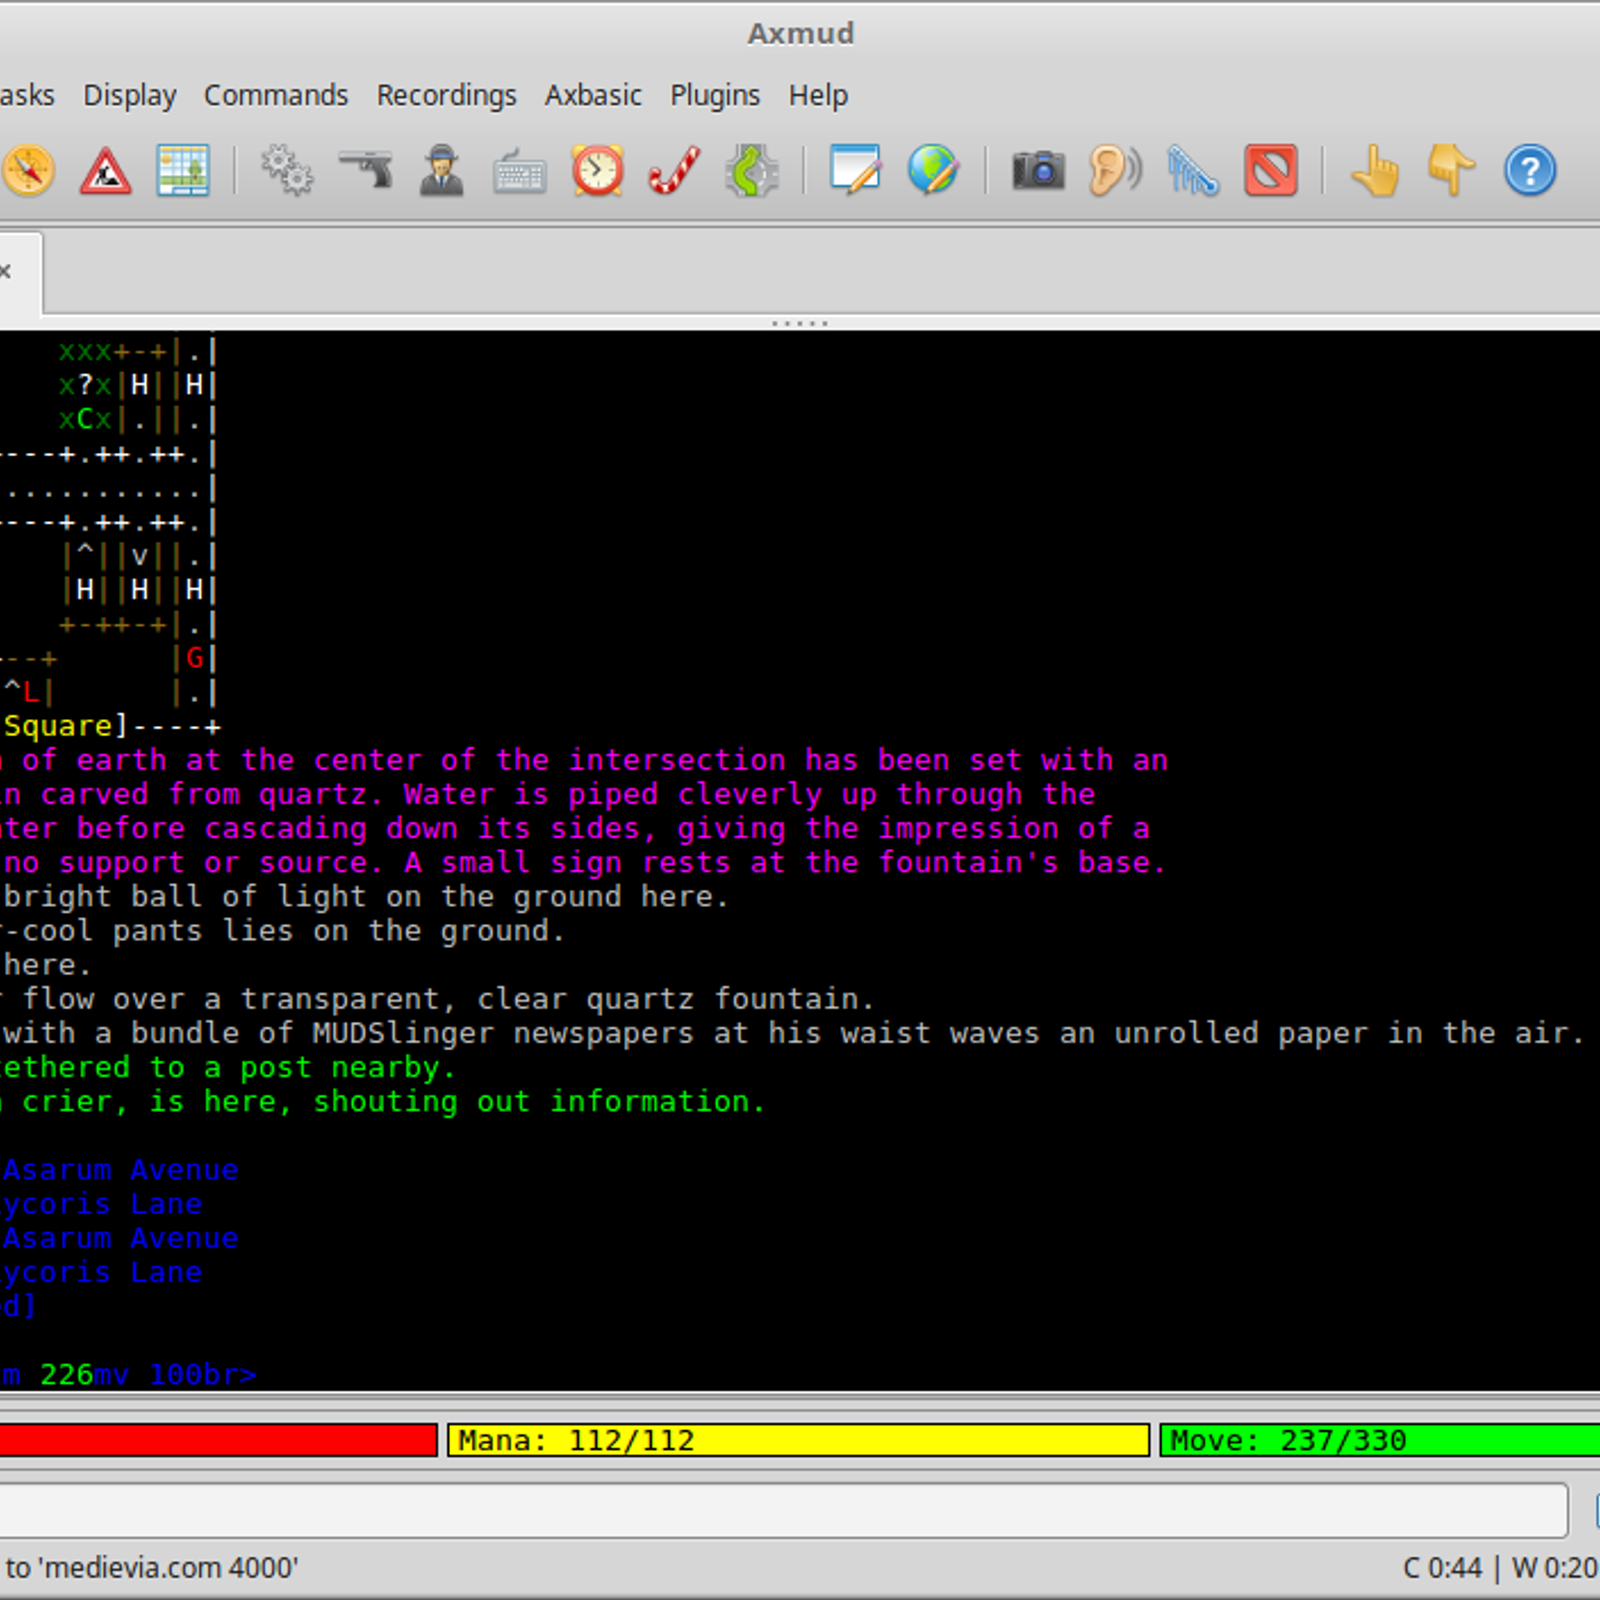Click the blue help question mark icon
This screenshot has height=1600, width=1600.
click(x=1529, y=171)
